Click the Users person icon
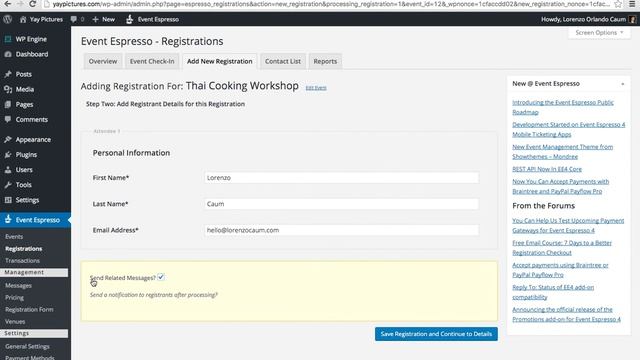This screenshot has height=360, width=640. point(8,170)
